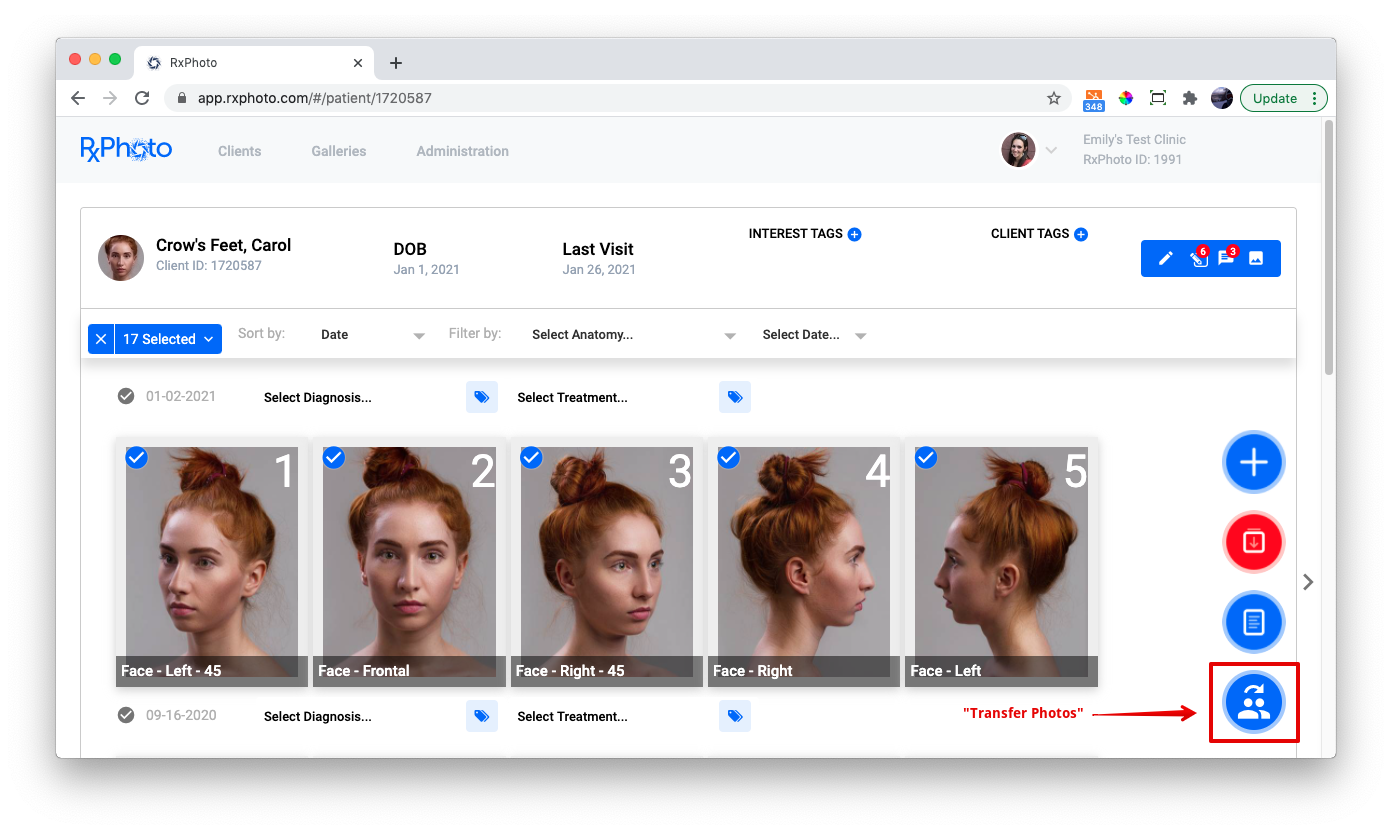Open the notes icon with badge 3
Image resolution: width=1392 pixels, height=832 pixels.
coord(1227,258)
